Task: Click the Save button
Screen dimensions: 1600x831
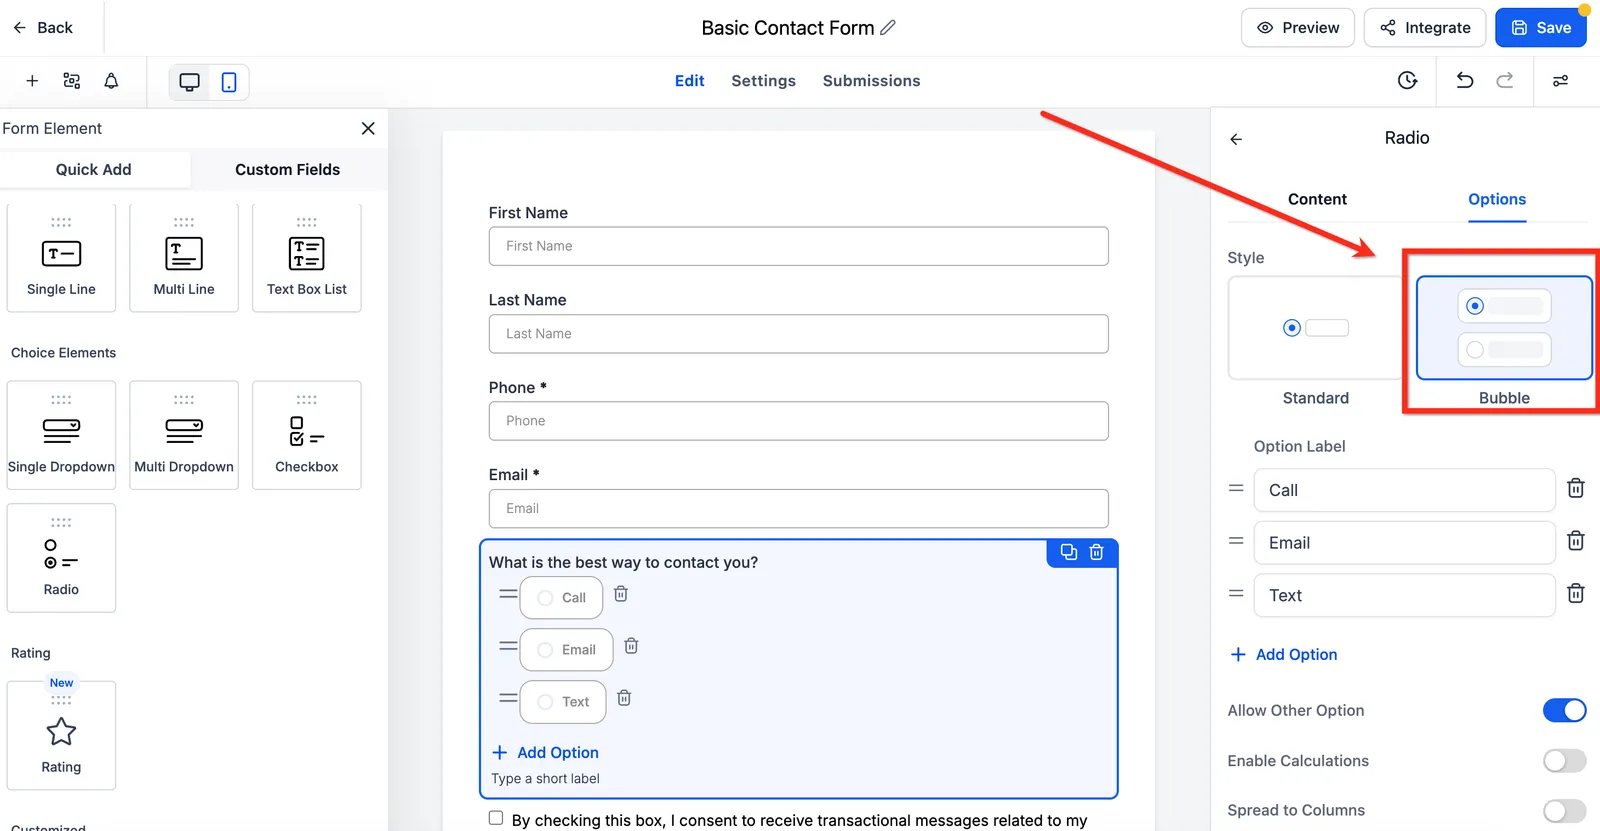Action: [x=1541, y=28]
